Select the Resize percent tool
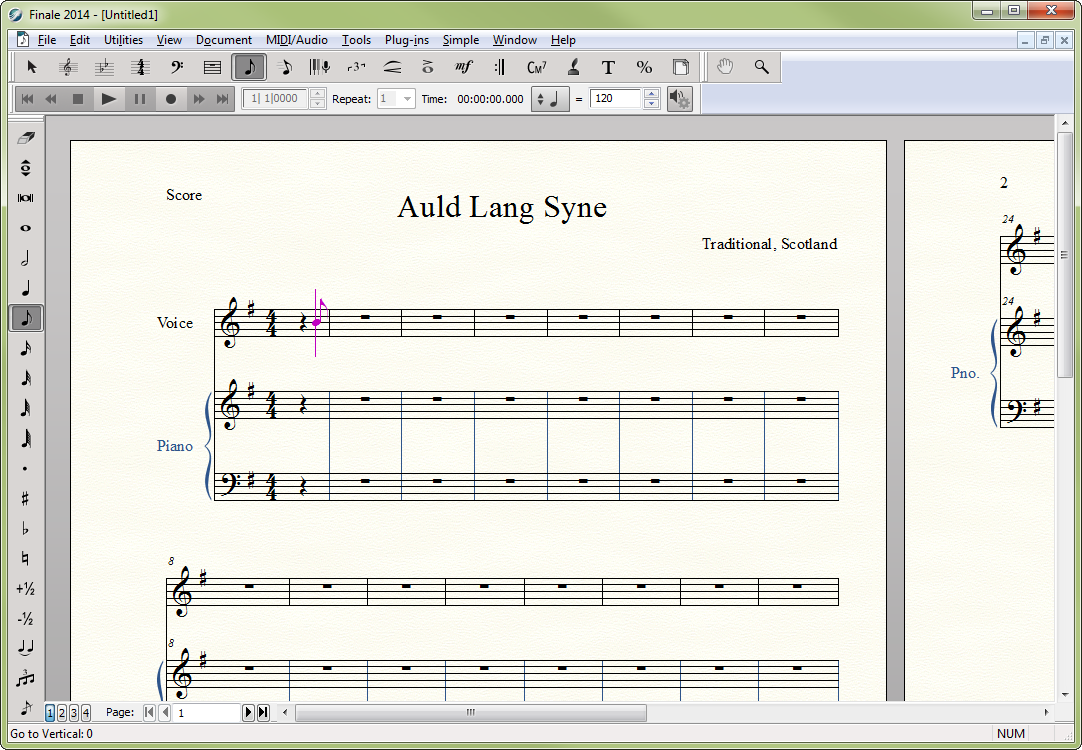The width and height of the screenshot is (1082, 750). [644, 67]
